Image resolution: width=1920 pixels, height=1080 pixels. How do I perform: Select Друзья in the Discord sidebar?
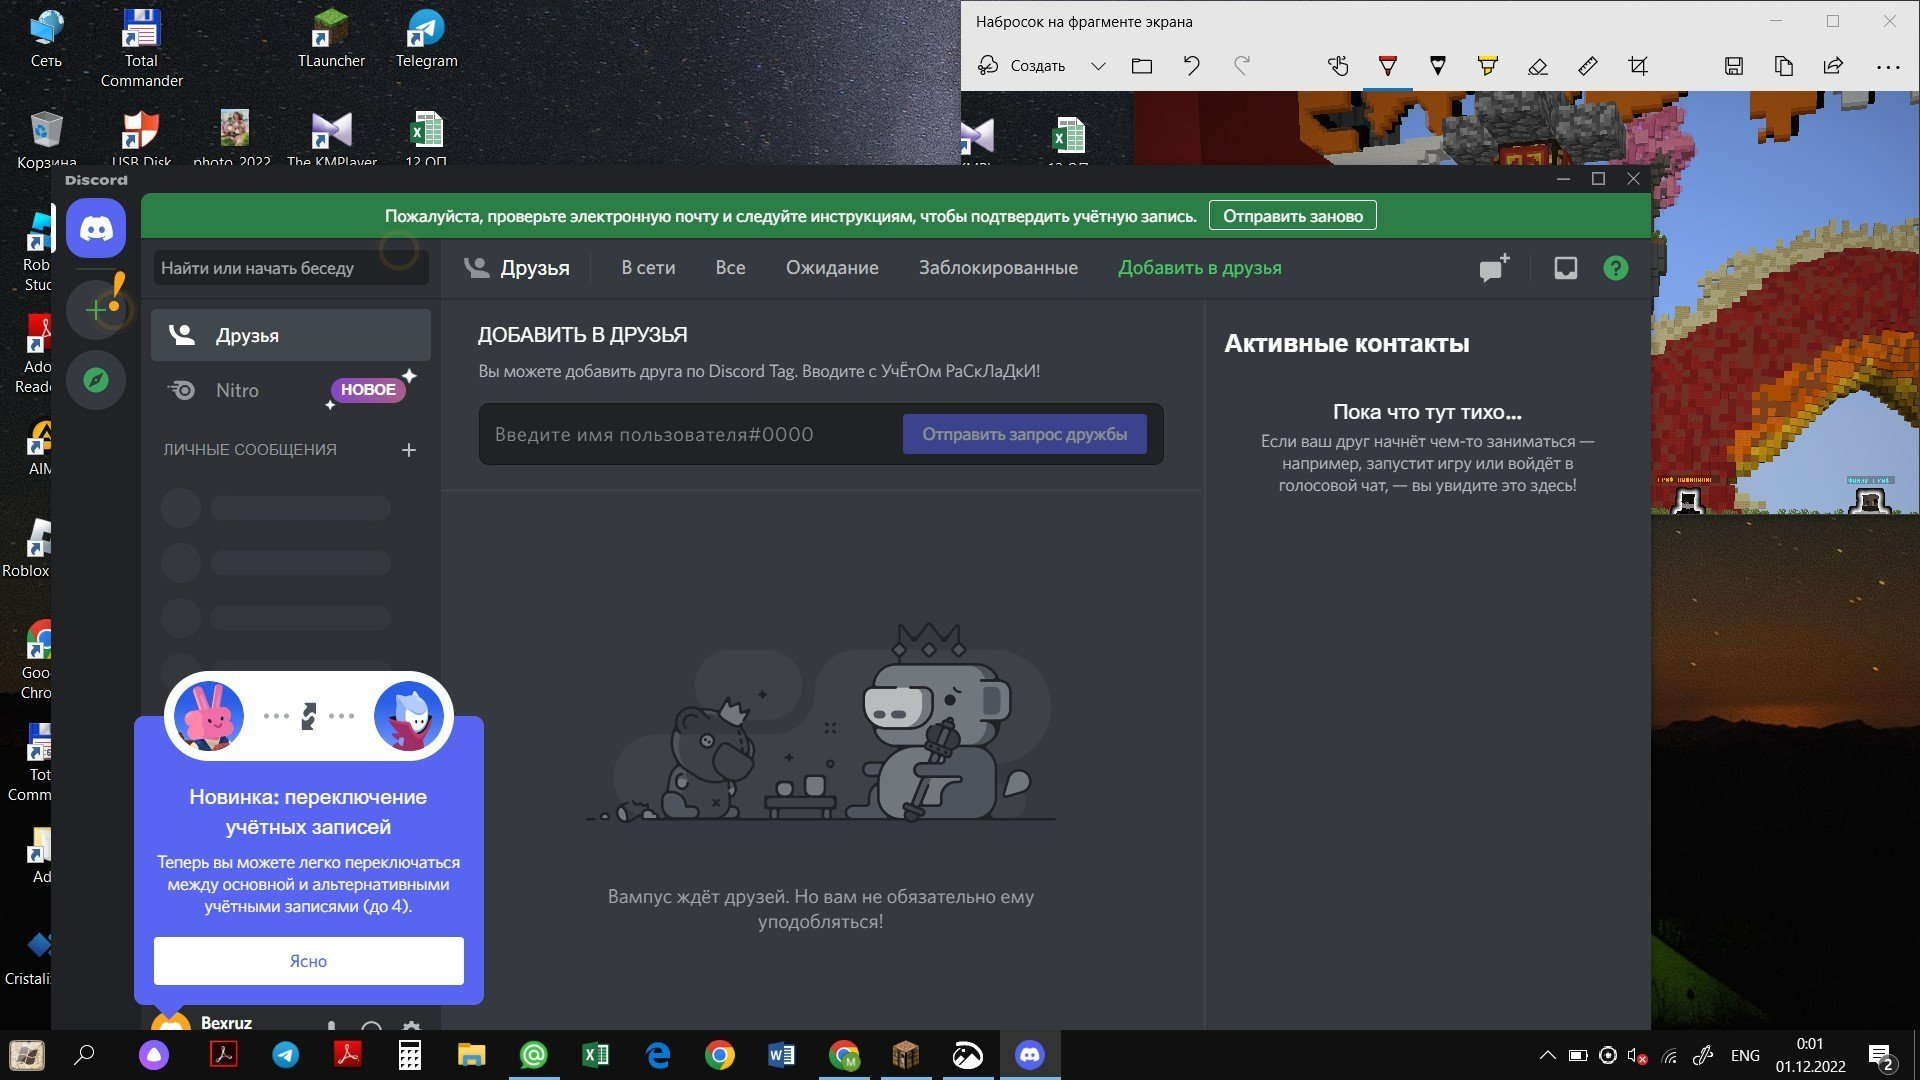point(291,335)
